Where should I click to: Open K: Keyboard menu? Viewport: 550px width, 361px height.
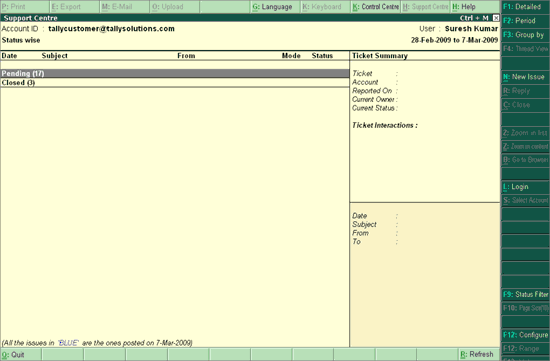325,7
